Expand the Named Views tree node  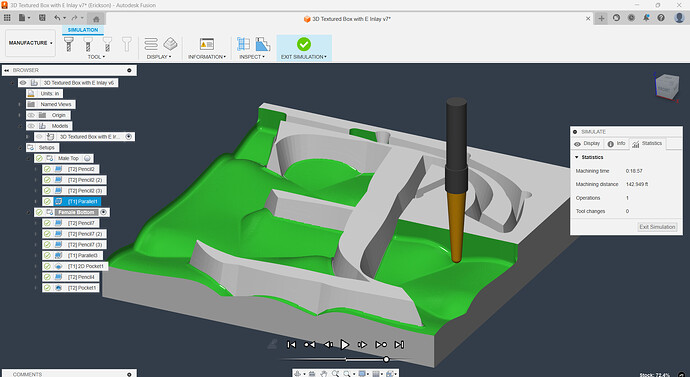tap(19, 104)
